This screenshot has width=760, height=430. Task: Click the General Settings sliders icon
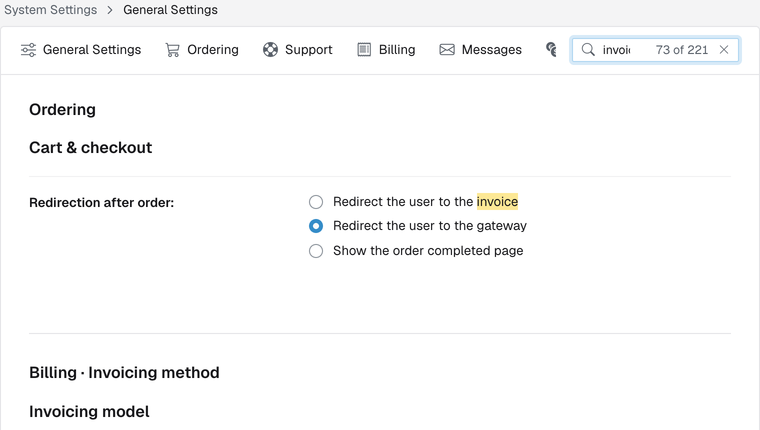point(28,50)
